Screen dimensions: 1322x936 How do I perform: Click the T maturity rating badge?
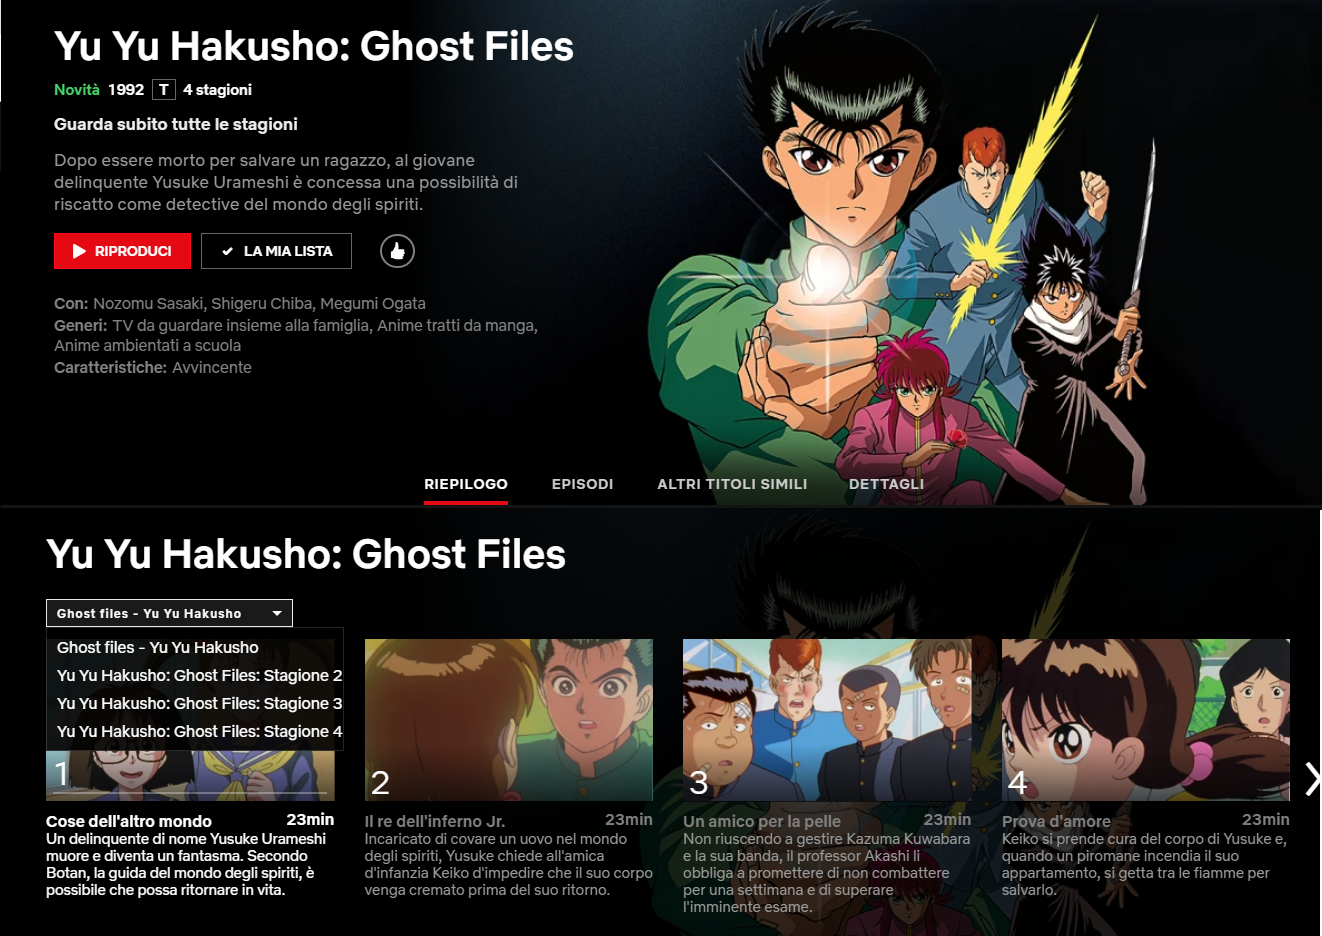click(x=164, y=89)
